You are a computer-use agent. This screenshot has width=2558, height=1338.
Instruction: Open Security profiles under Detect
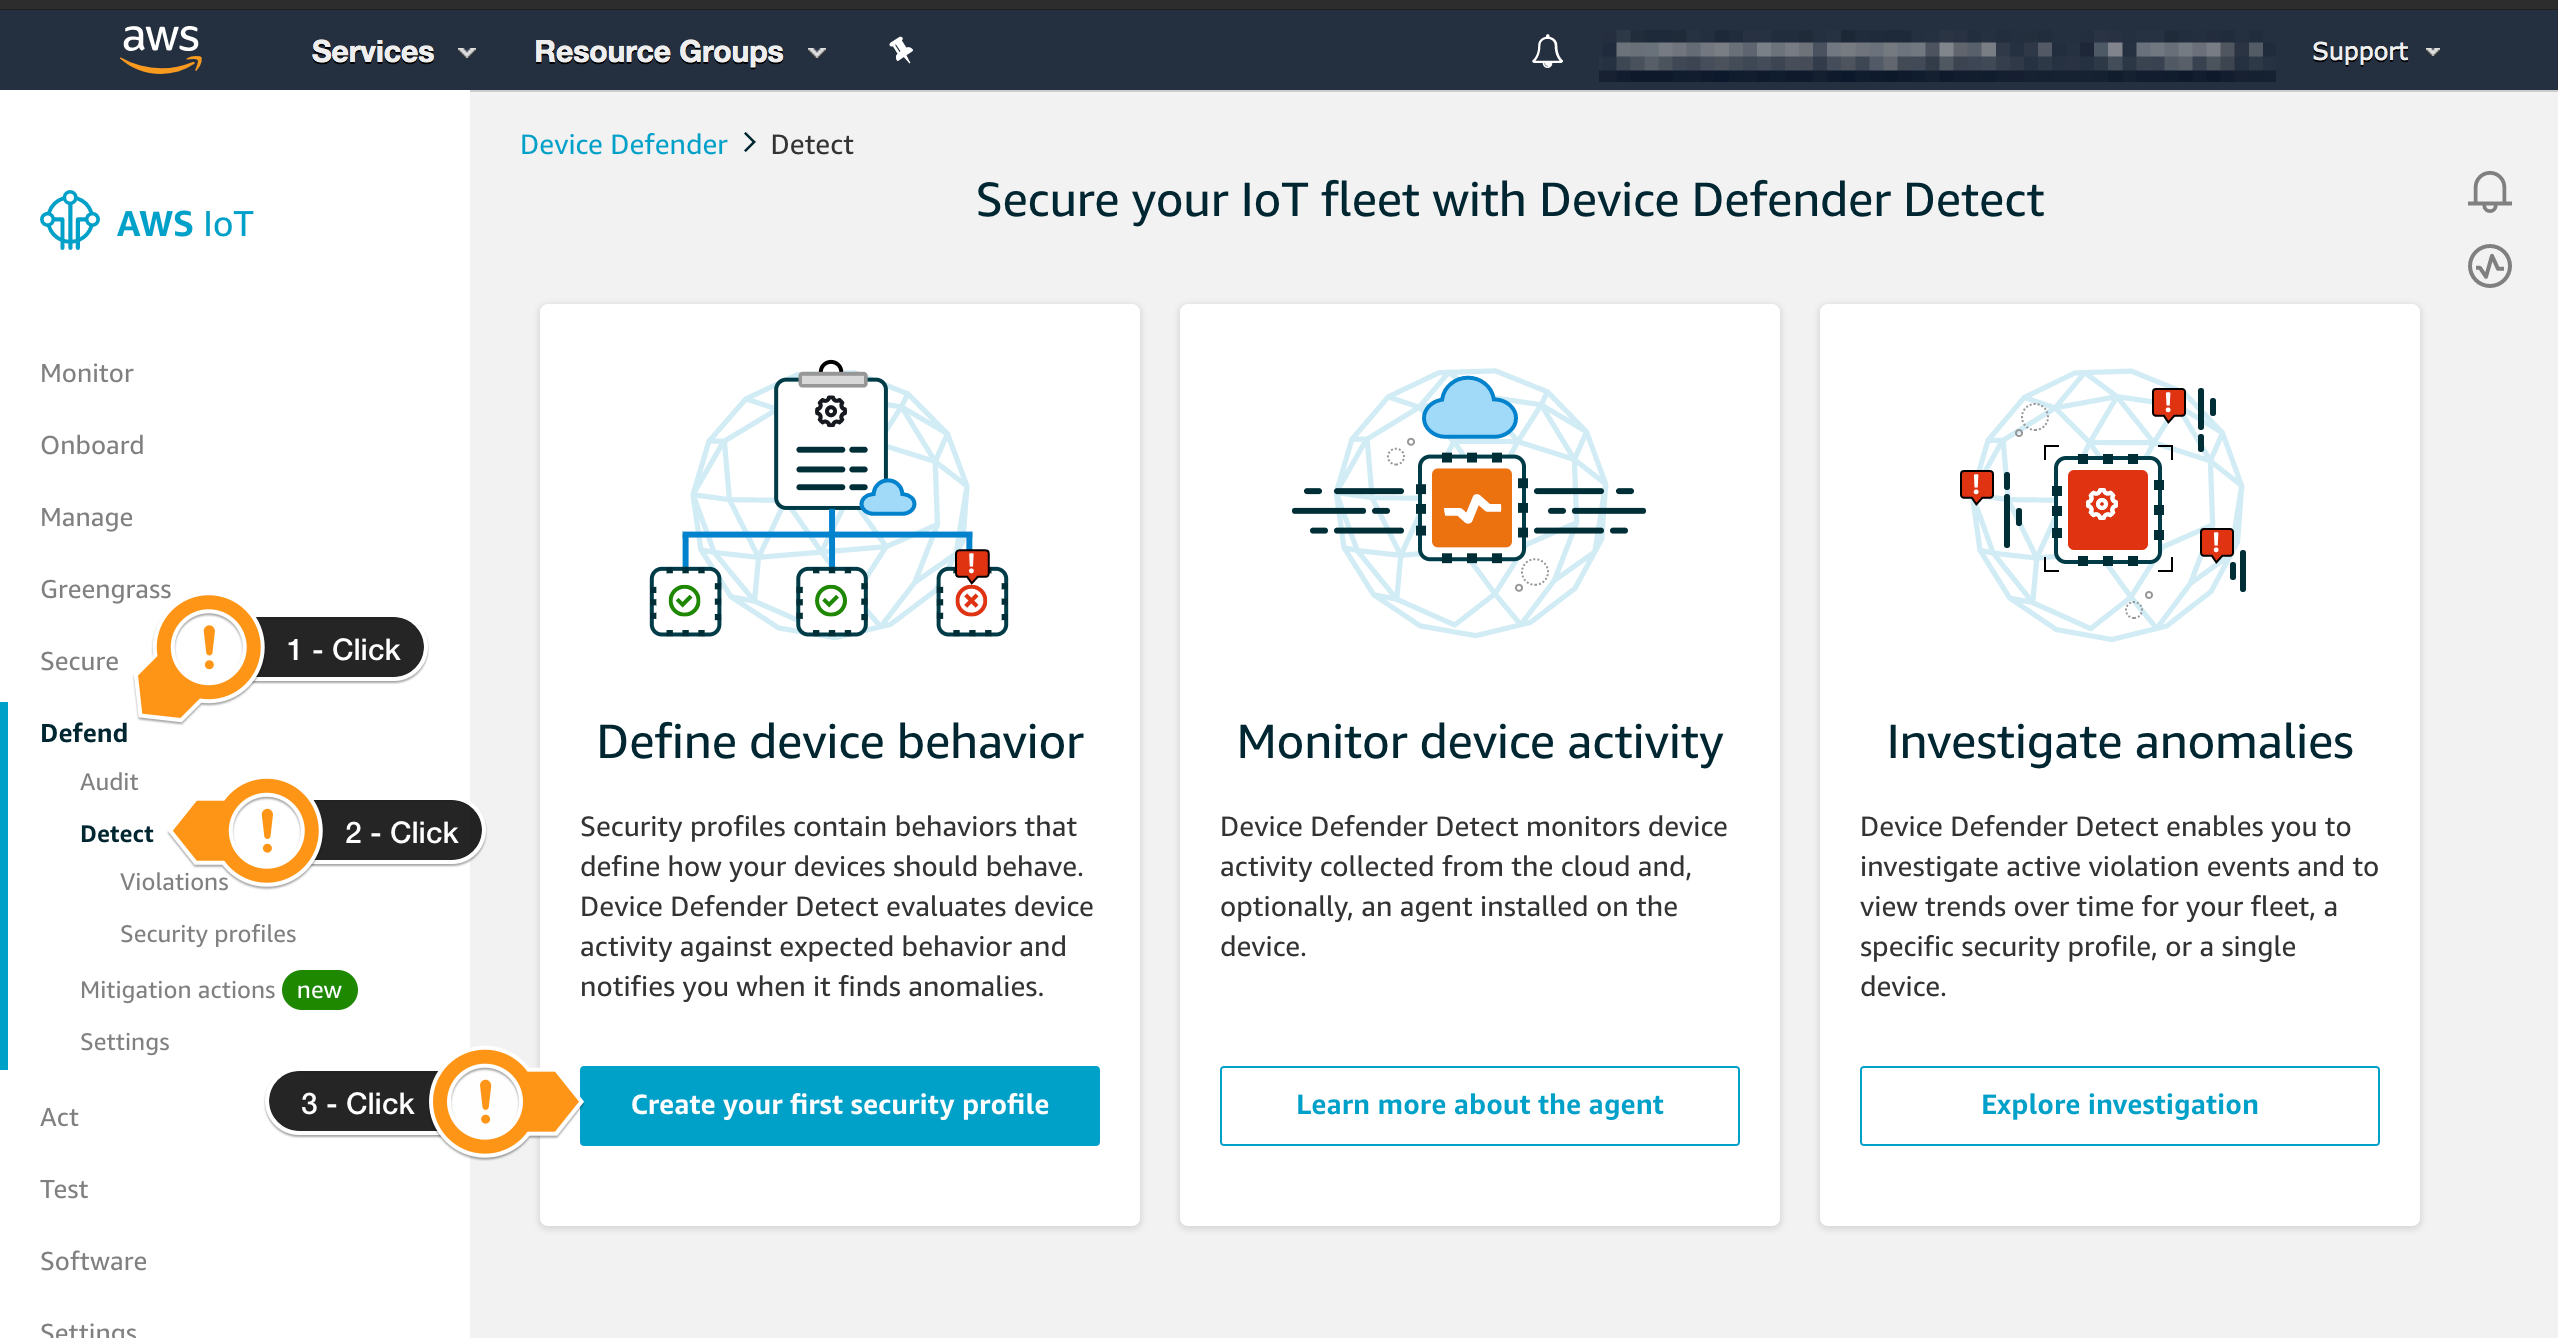208,934
